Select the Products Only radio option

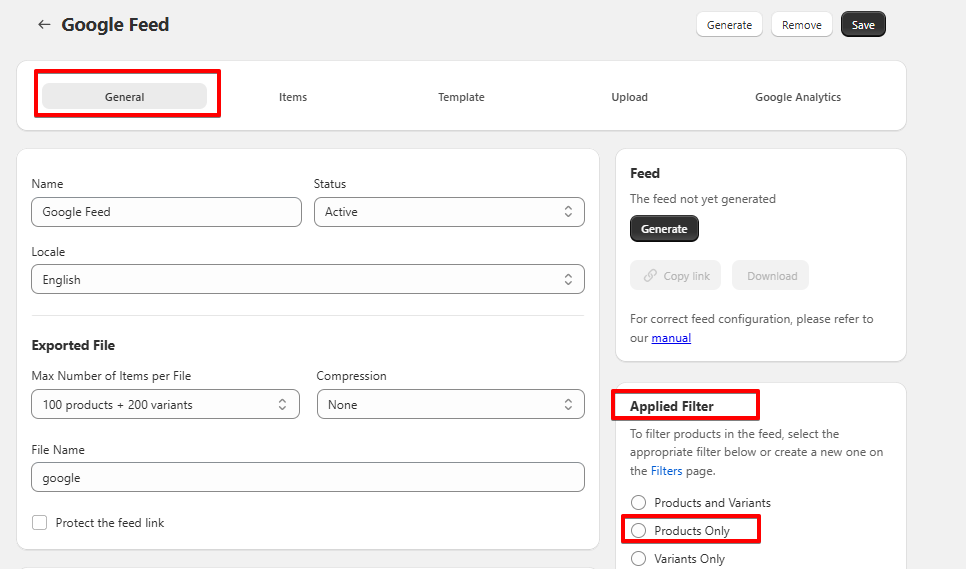(638, 530)
